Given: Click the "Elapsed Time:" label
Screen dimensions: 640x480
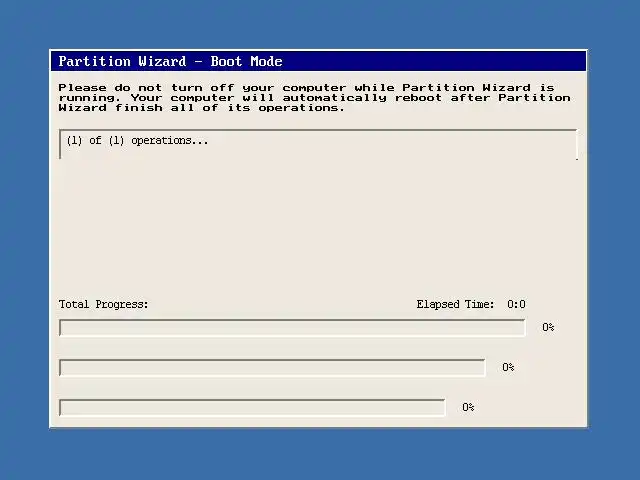Looking at the screenshot, I should pos(455,304).
